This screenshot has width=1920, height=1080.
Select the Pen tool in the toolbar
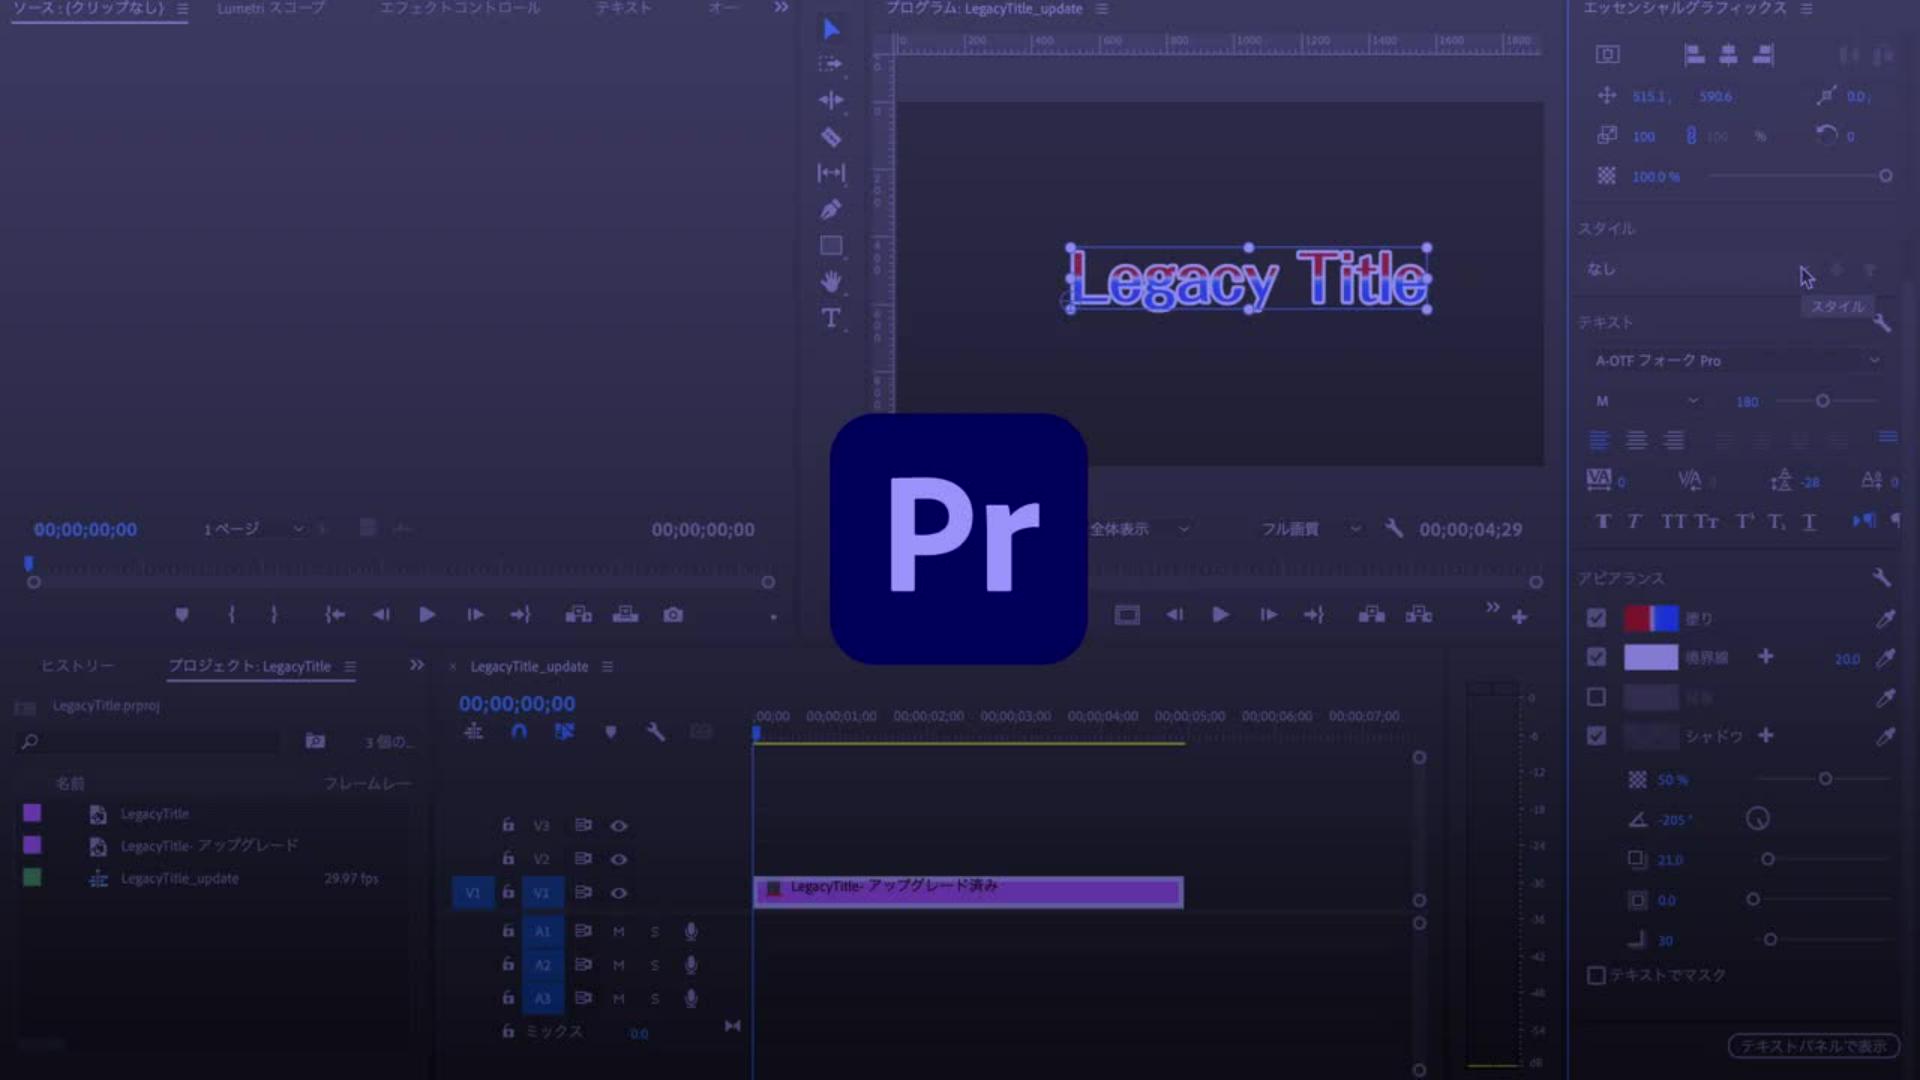(830, 209)
